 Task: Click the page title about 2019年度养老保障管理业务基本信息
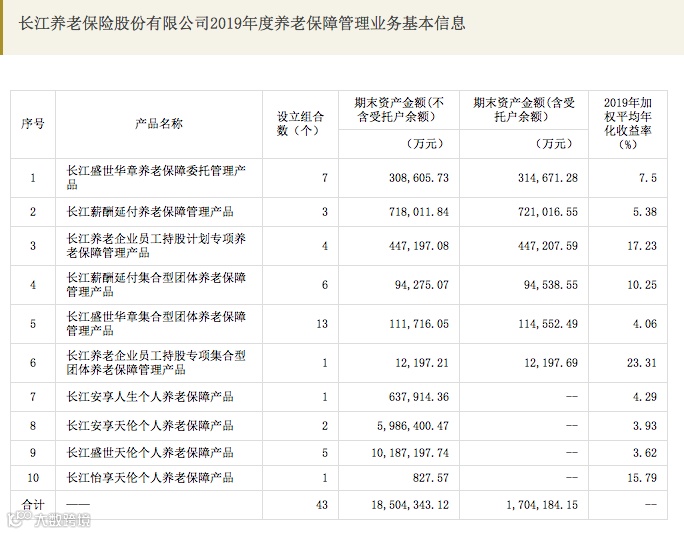coord(242,24)
